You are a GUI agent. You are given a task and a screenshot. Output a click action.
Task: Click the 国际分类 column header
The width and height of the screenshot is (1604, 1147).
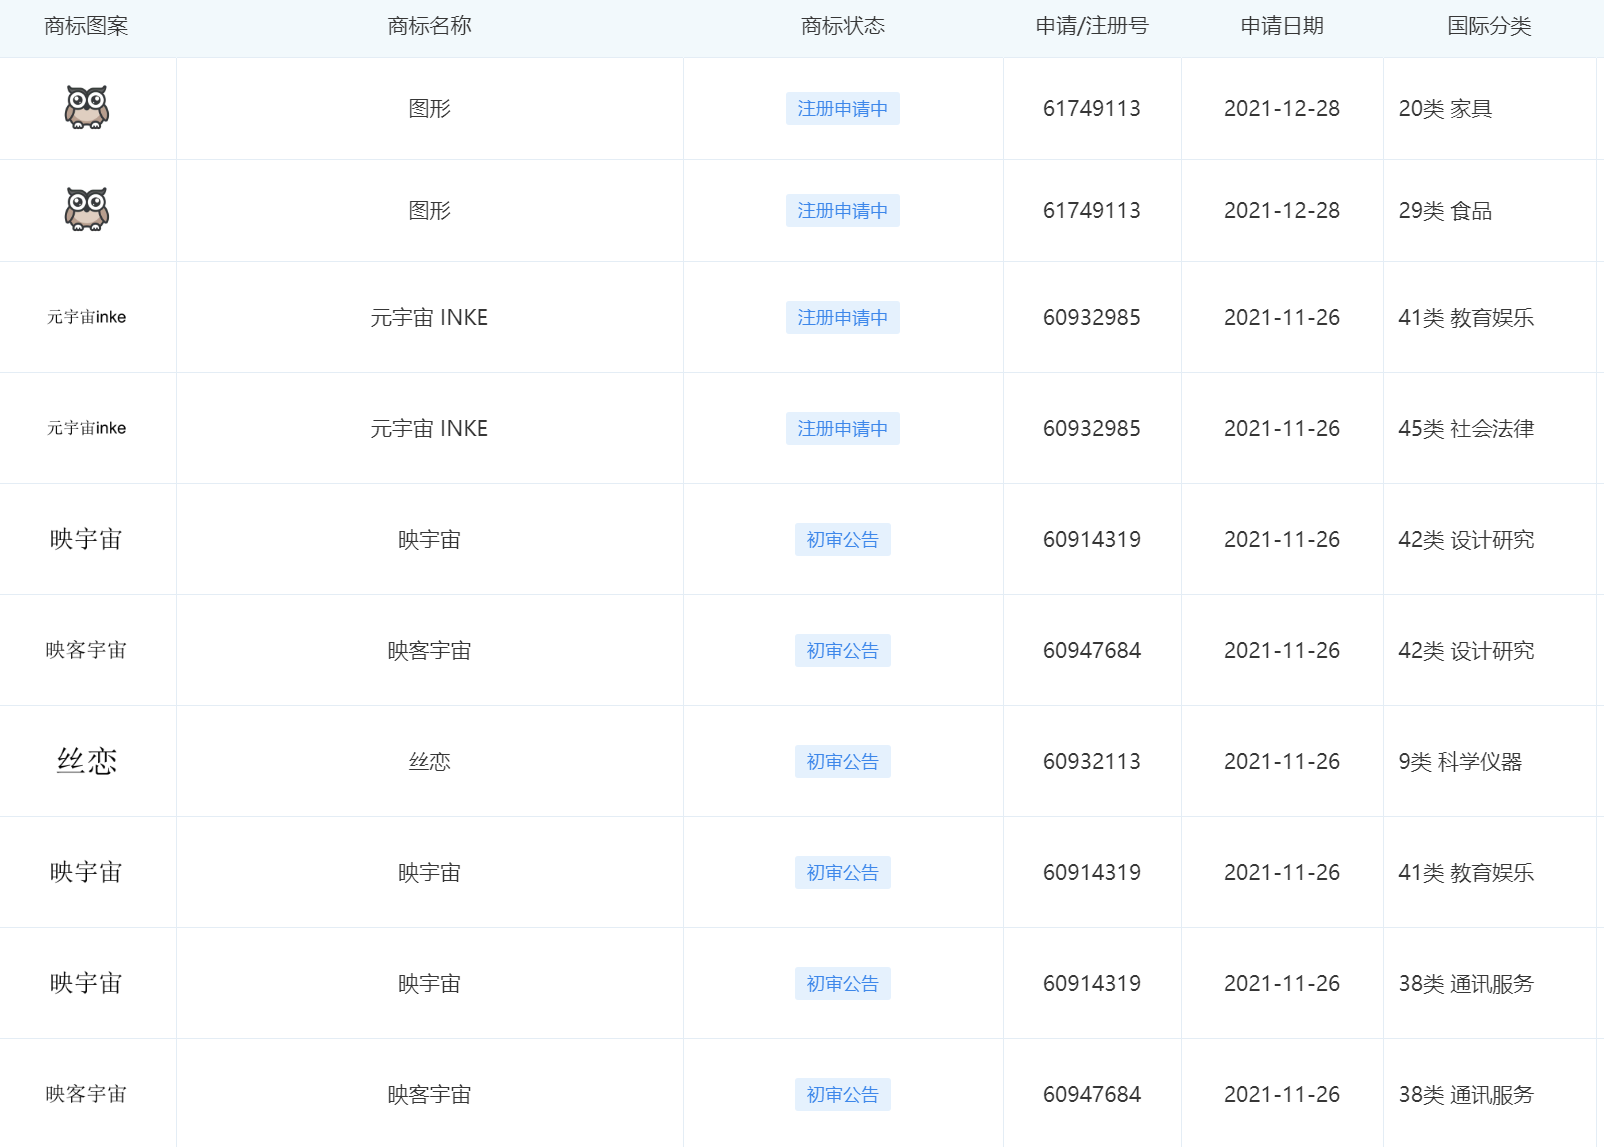tap(1490, 26)
